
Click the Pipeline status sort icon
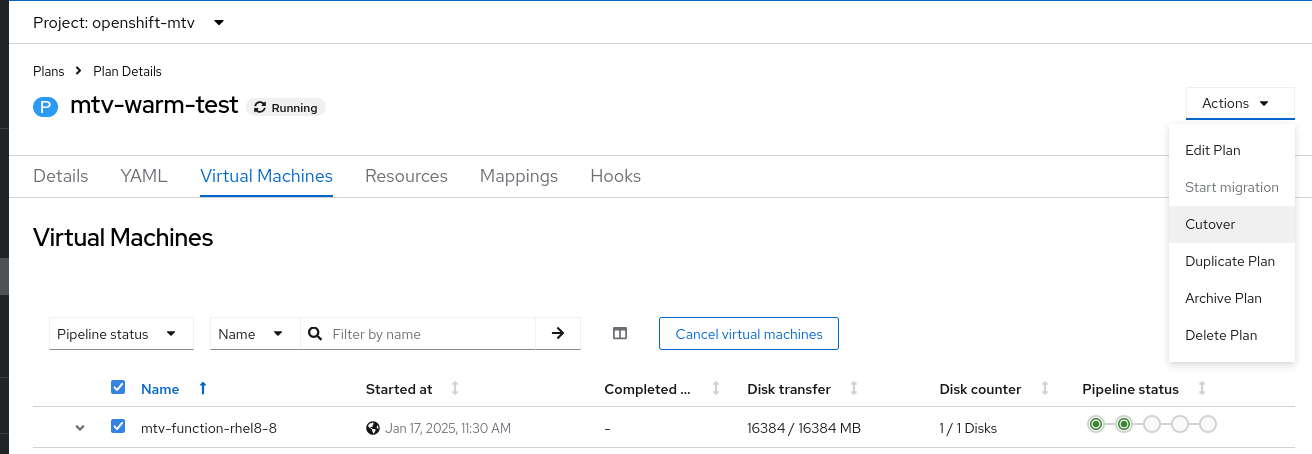pyautogui.click(x=1201, y=389)
